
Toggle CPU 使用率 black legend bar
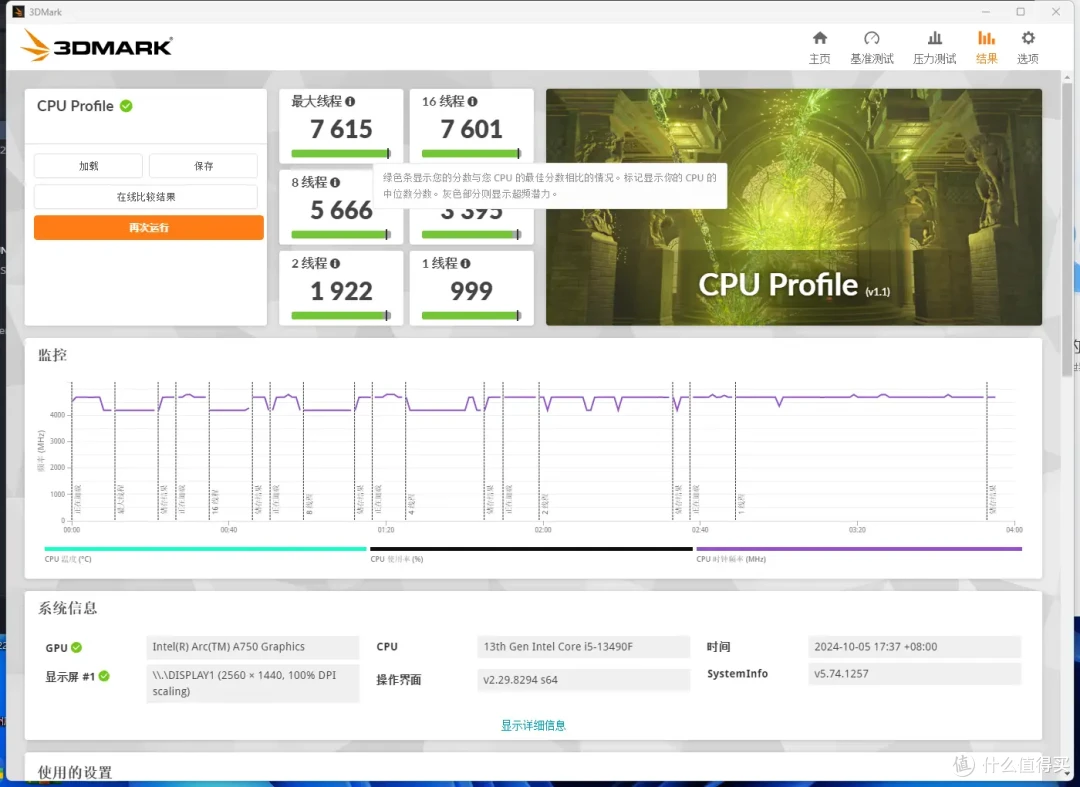click(531, 549)
